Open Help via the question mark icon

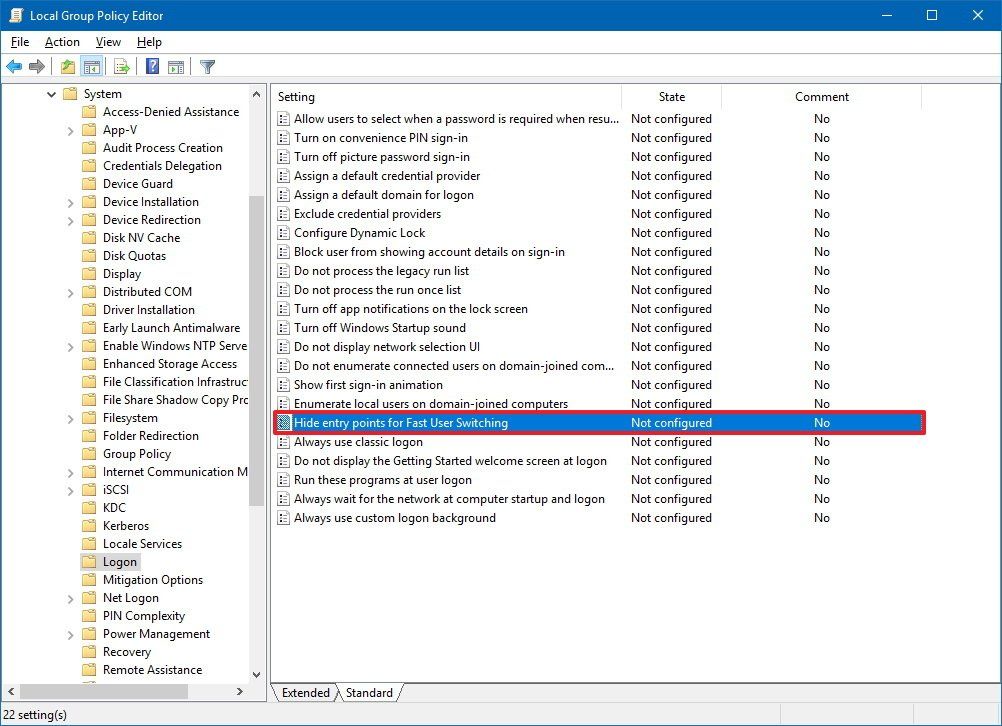pyautogui.click(x=150, y=66)
